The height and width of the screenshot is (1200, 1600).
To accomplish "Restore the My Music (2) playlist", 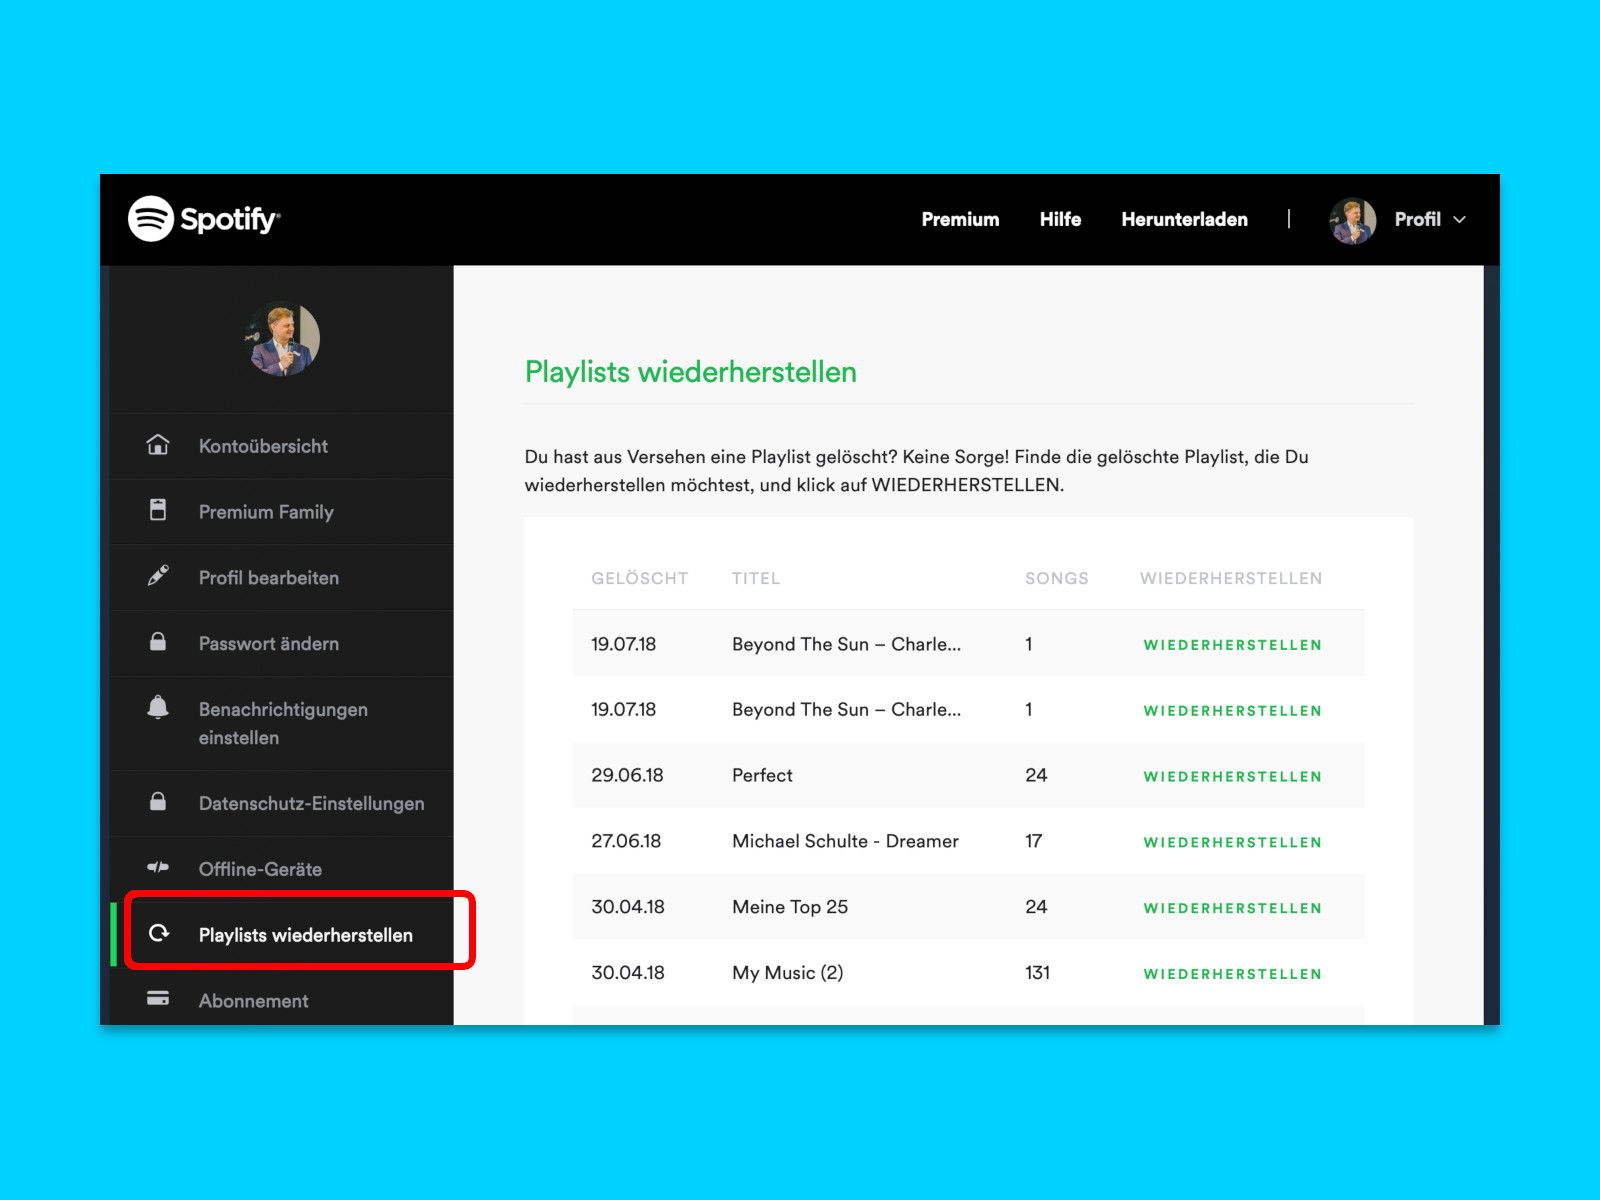I will pyautogui.click(x=1232, y=974).
